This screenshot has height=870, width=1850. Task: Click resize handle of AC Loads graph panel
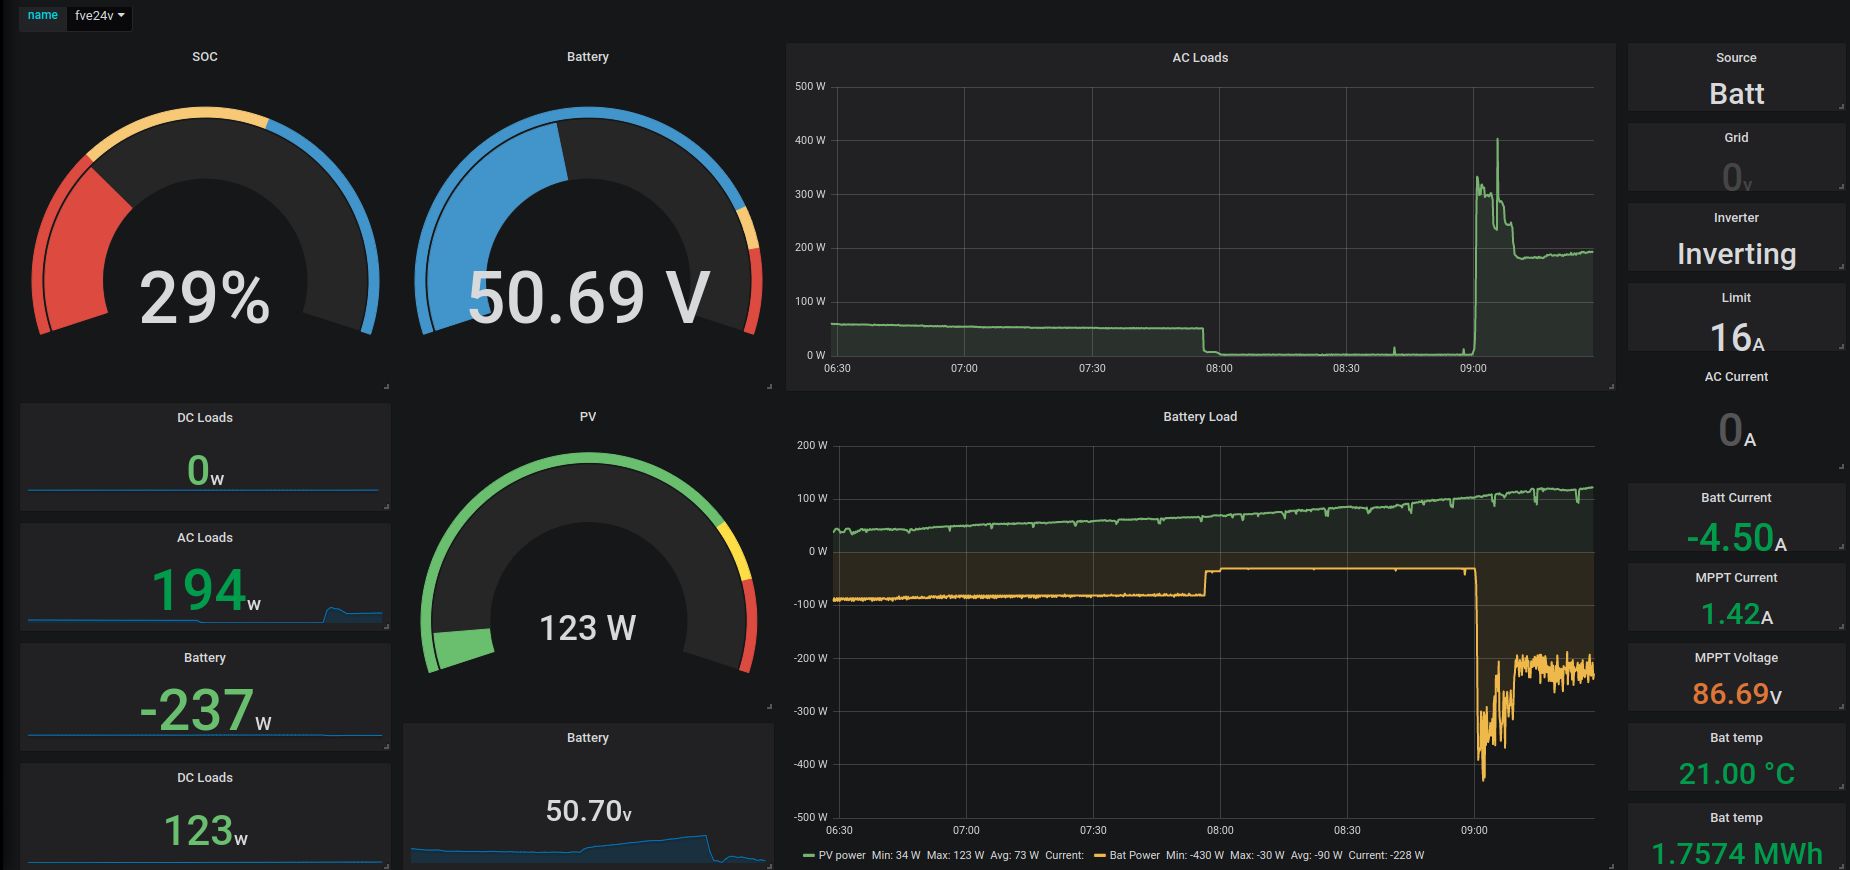pos(1611,386)
